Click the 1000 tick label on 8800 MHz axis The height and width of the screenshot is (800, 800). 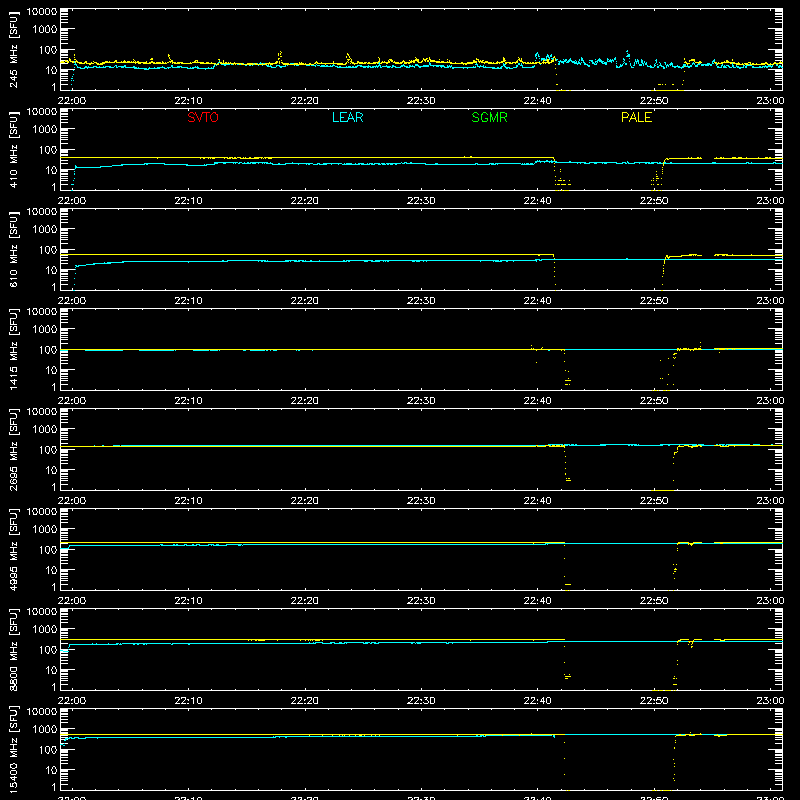(x=45, y=629)
